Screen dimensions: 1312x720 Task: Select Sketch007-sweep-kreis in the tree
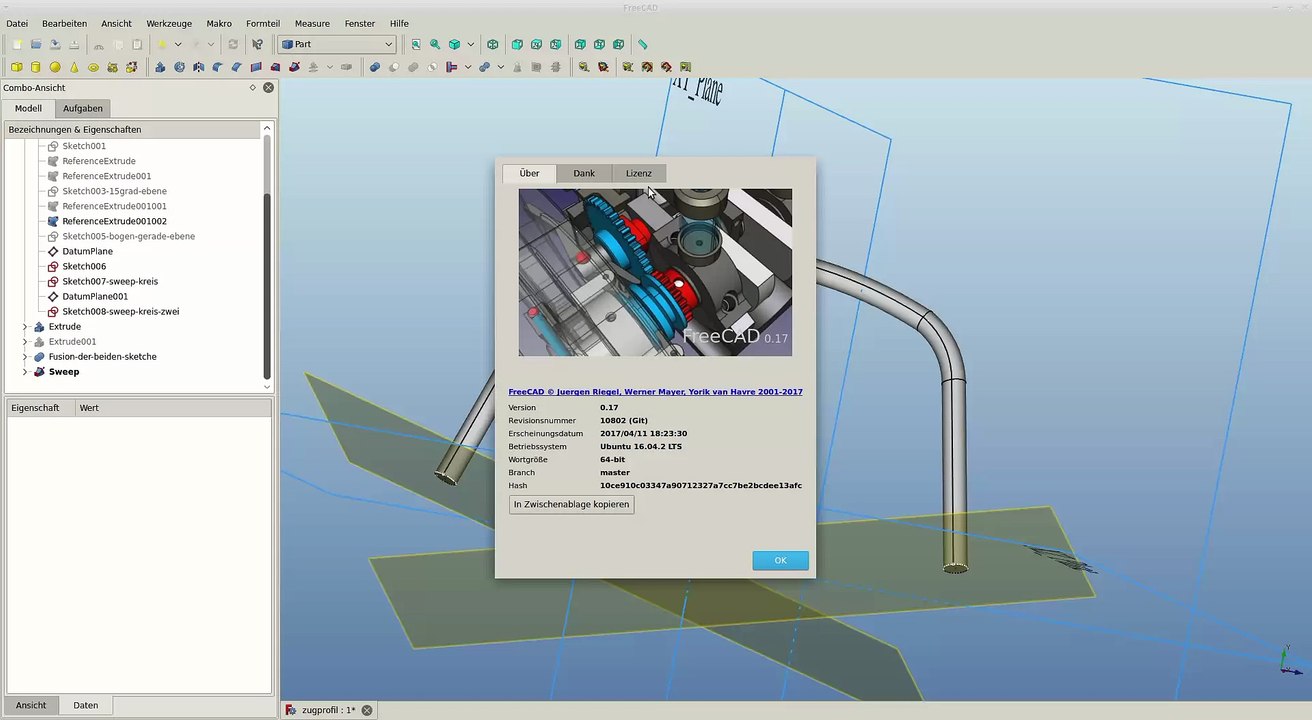coord(110,282)
